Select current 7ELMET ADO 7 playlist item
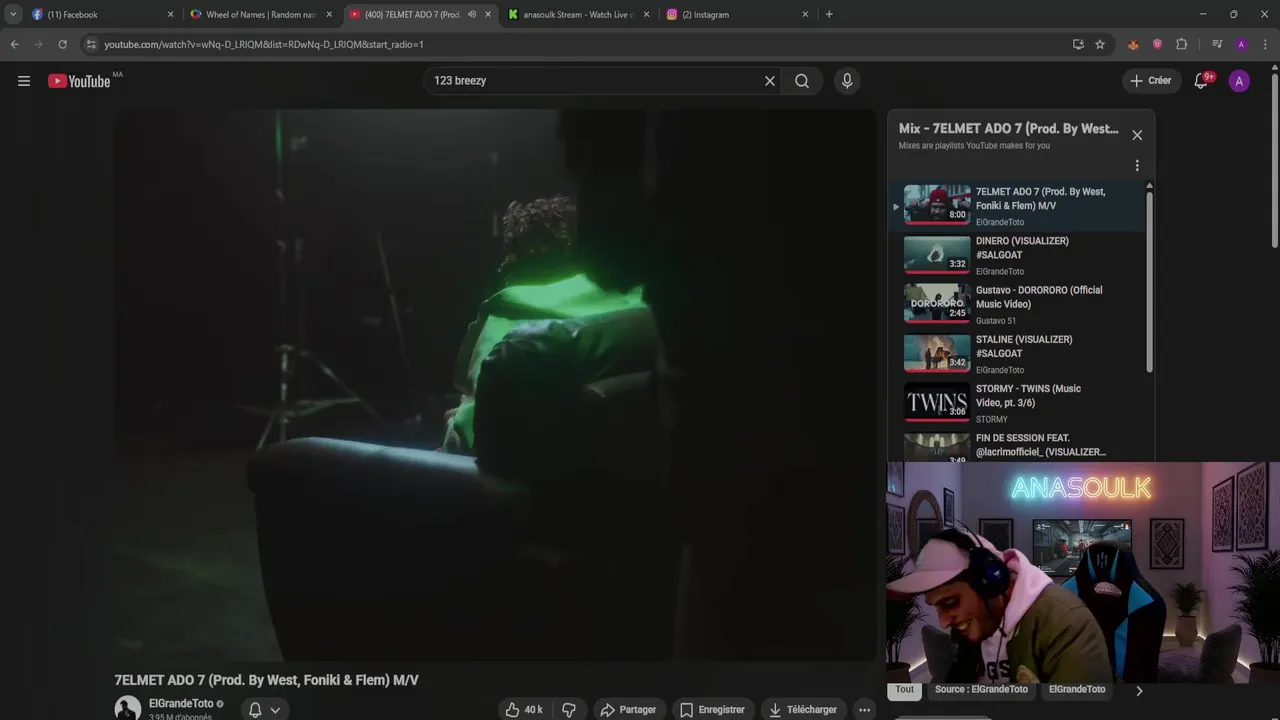Image resolution: width=1280 pixels, height=720 pixels. 1016,206
